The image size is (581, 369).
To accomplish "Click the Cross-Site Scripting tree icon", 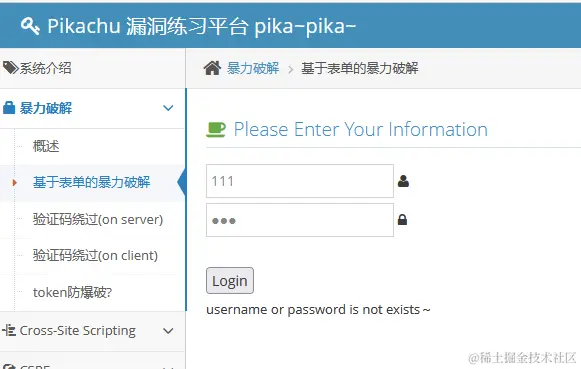I will tap(9, 330).
